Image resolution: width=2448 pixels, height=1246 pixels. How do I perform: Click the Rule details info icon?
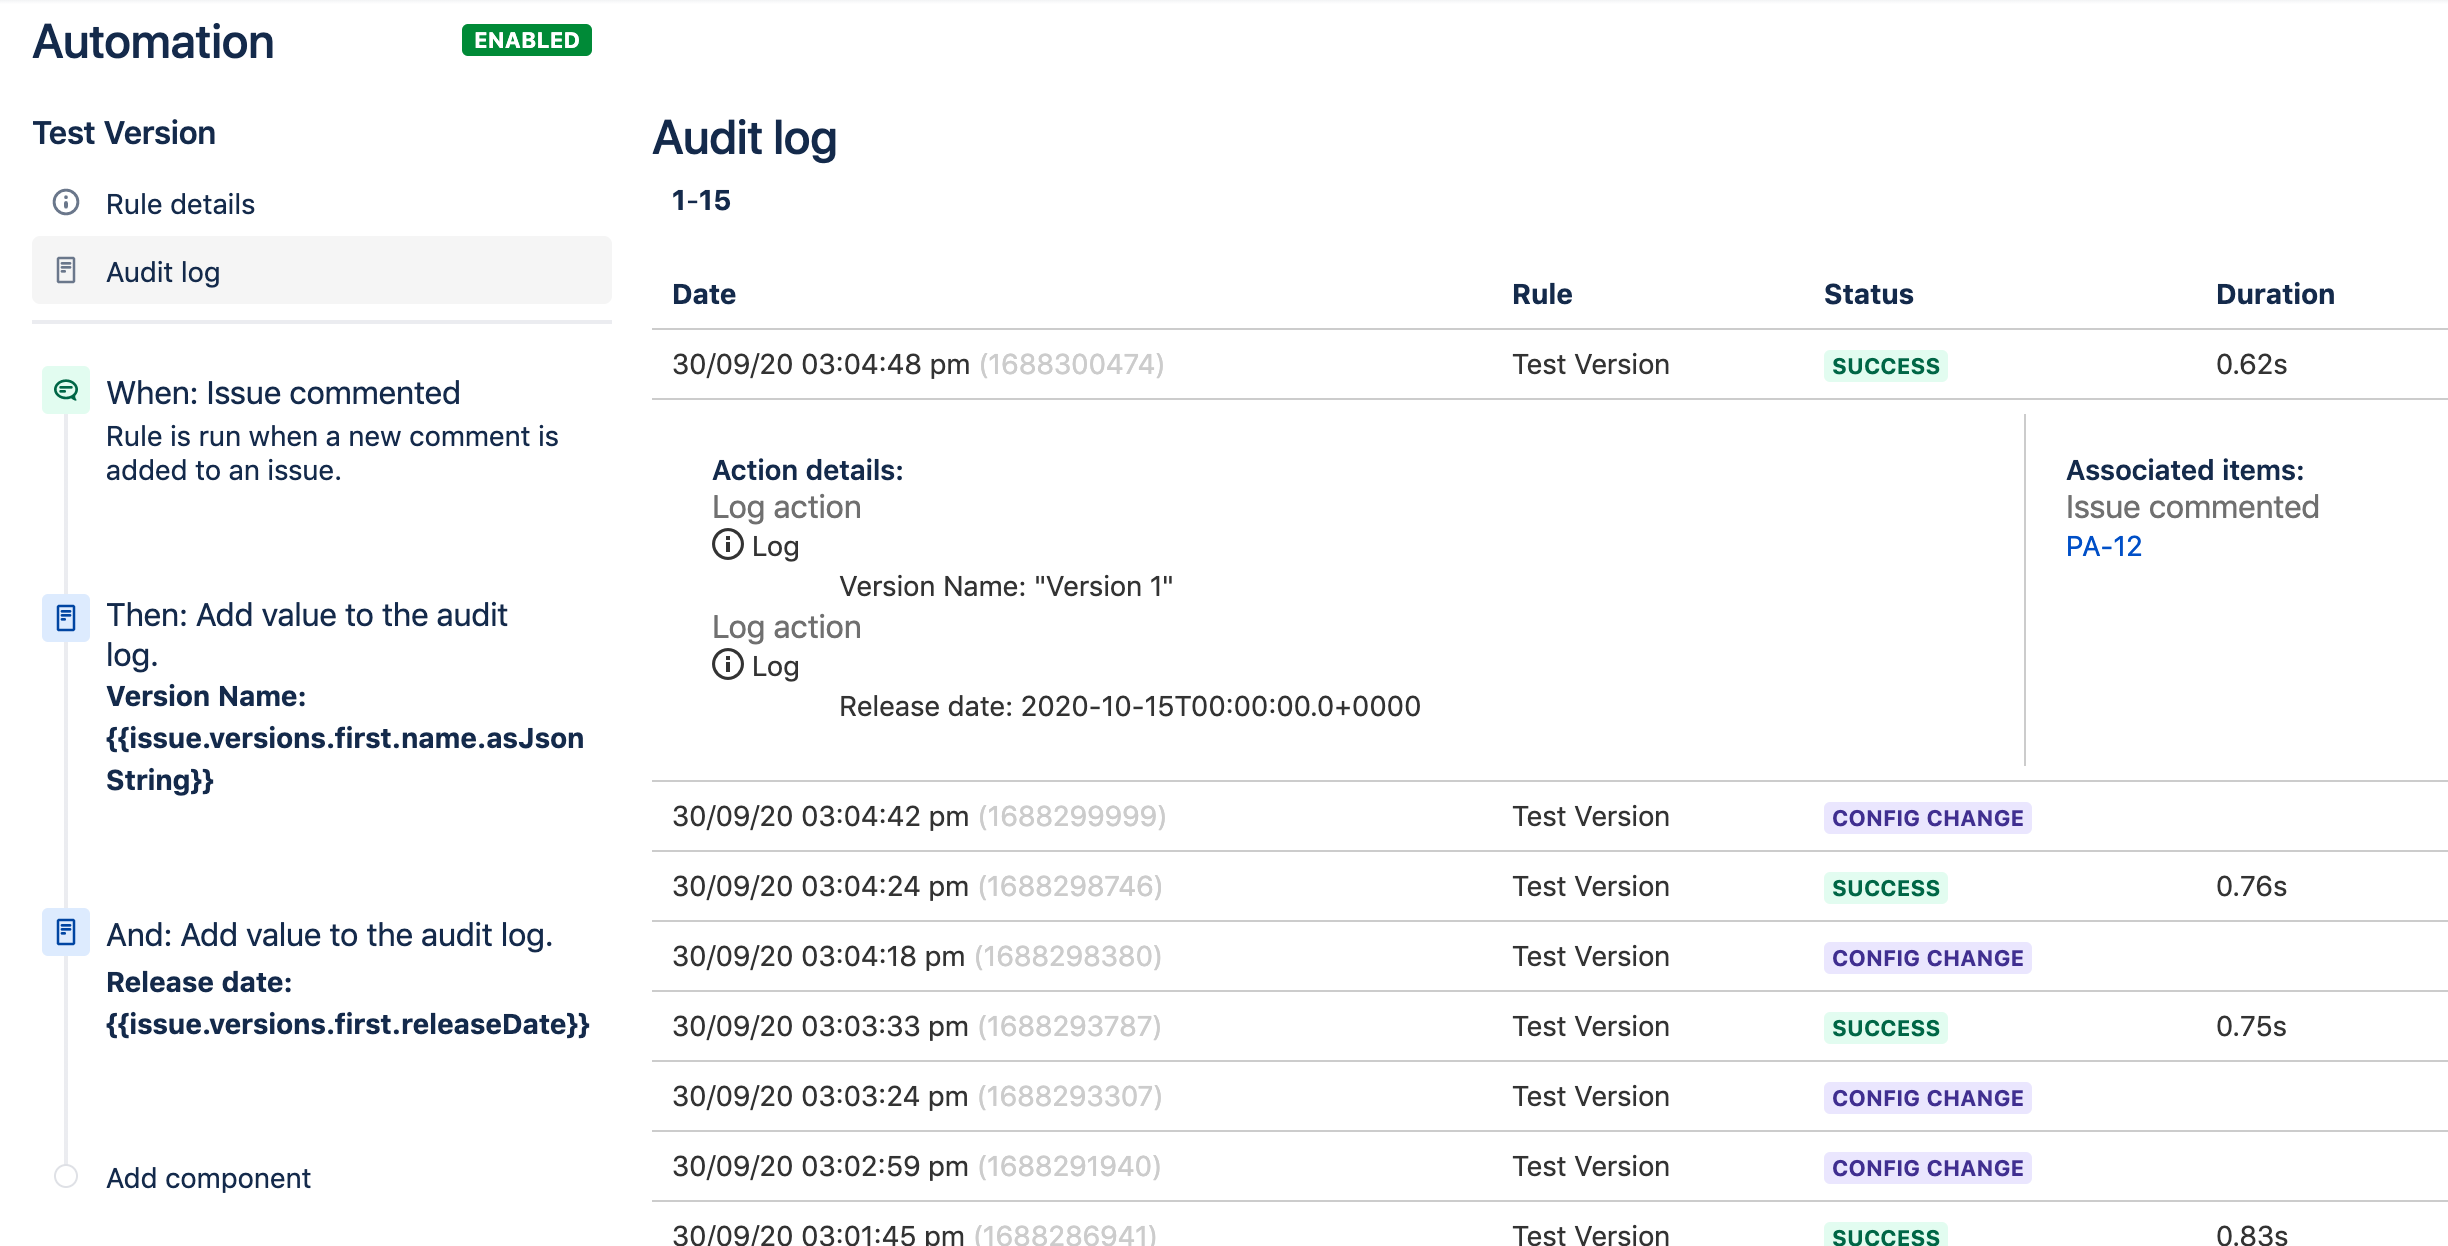(66, 203)
